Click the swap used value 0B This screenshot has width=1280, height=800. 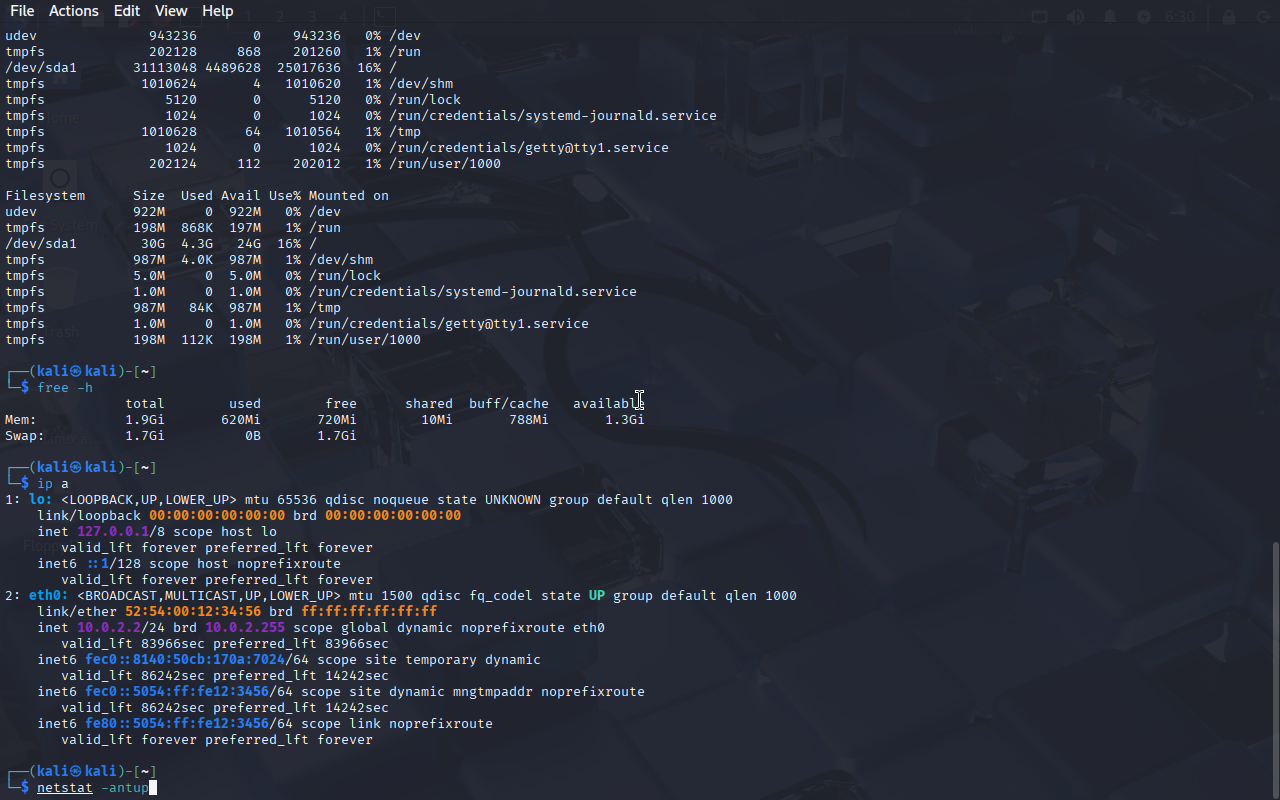coord(253,436)
